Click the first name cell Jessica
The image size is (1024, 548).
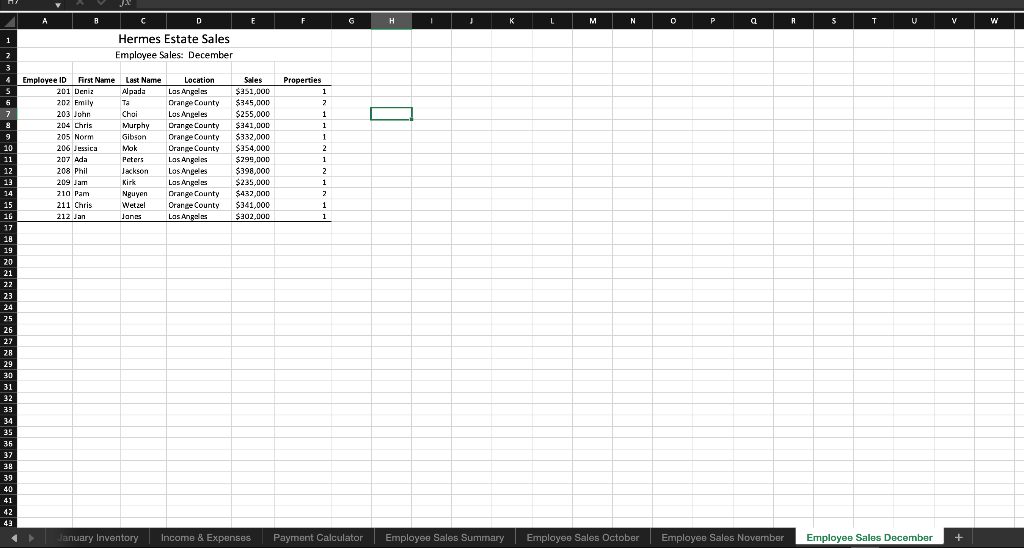click(x=96, y=148)
